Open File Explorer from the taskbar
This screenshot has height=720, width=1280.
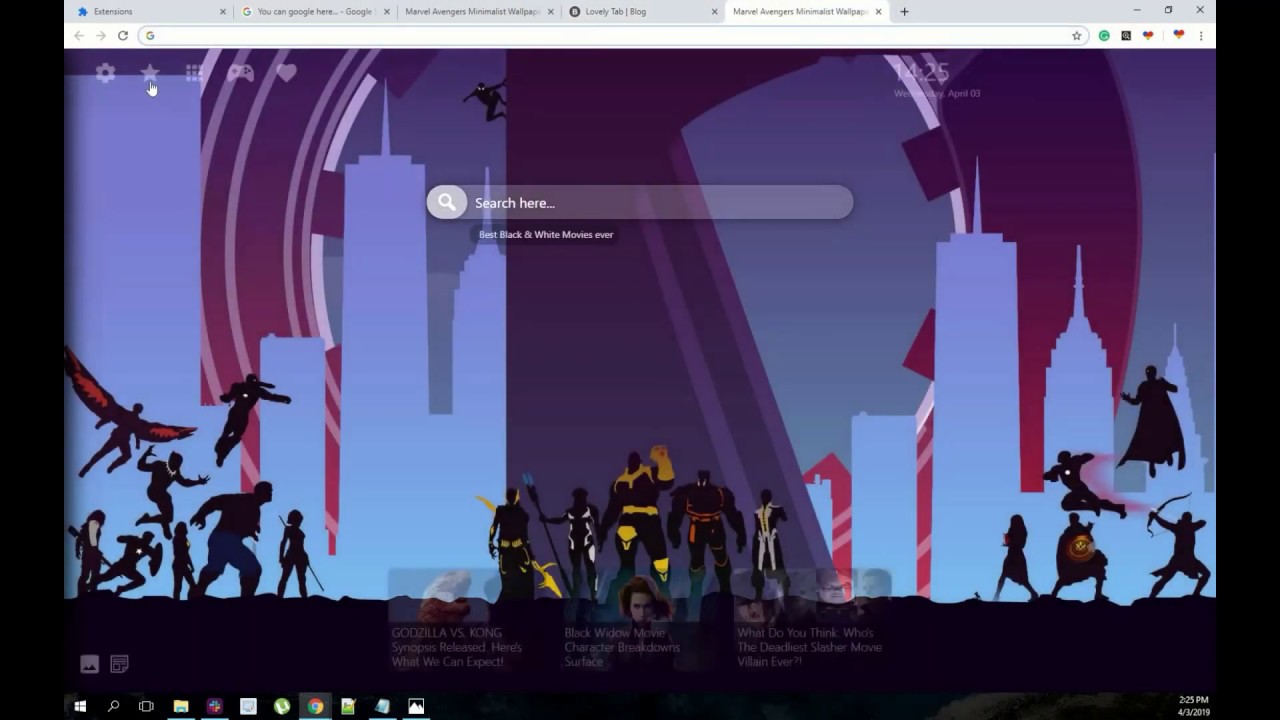[181, 706]
